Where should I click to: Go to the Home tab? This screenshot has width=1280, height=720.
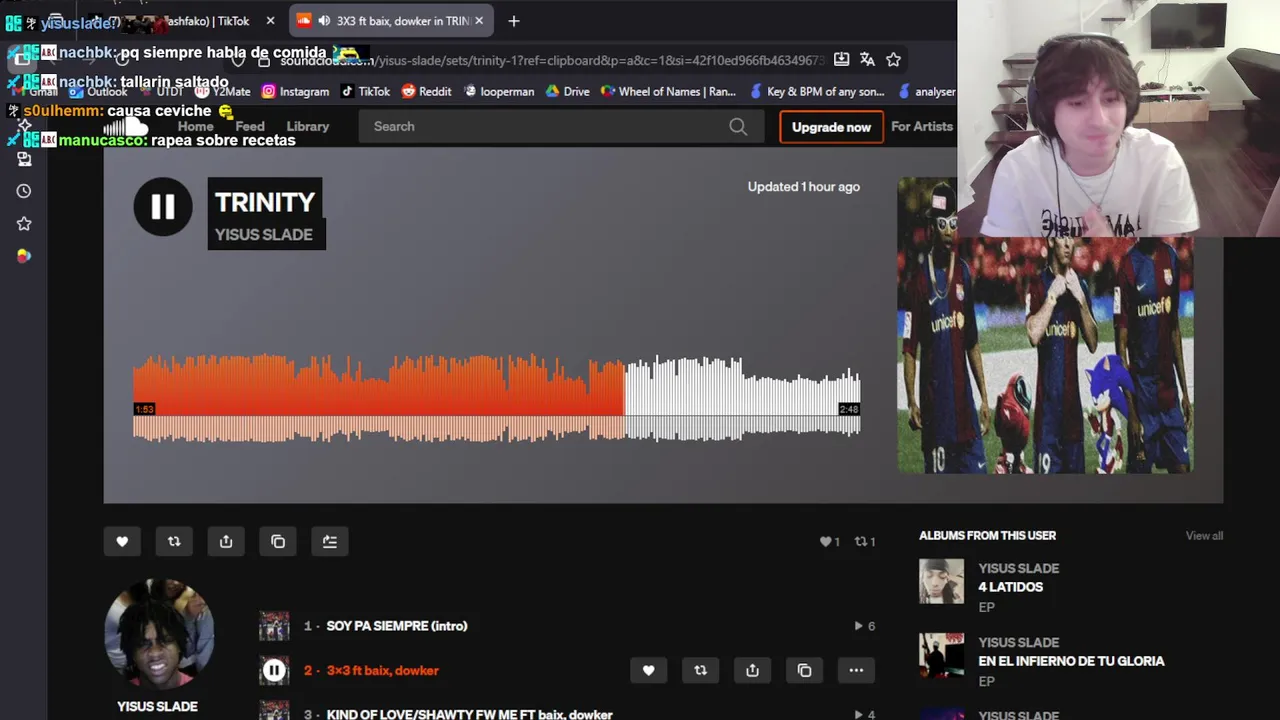pos(195,126)
